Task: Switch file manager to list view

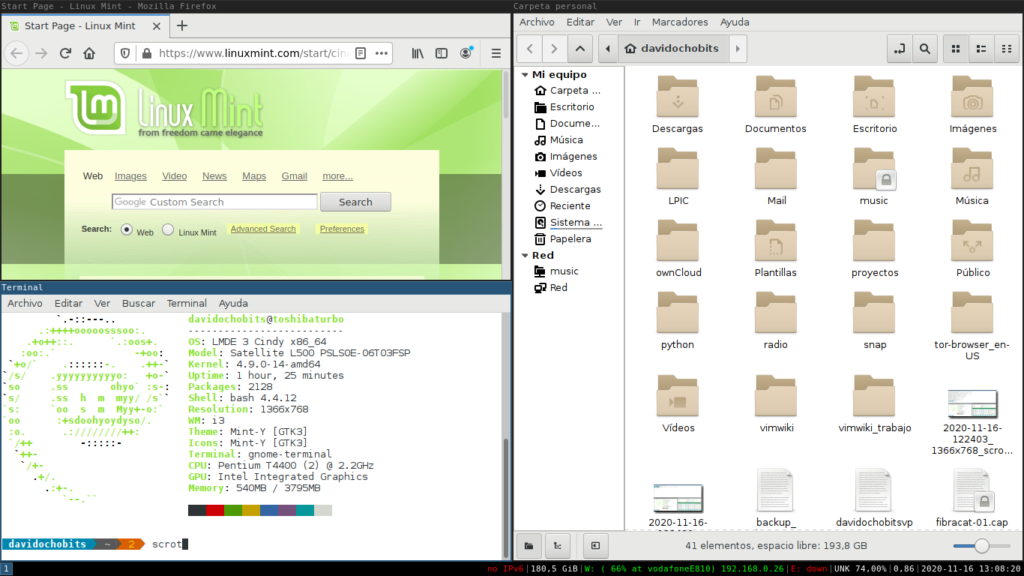Action: 981,48
